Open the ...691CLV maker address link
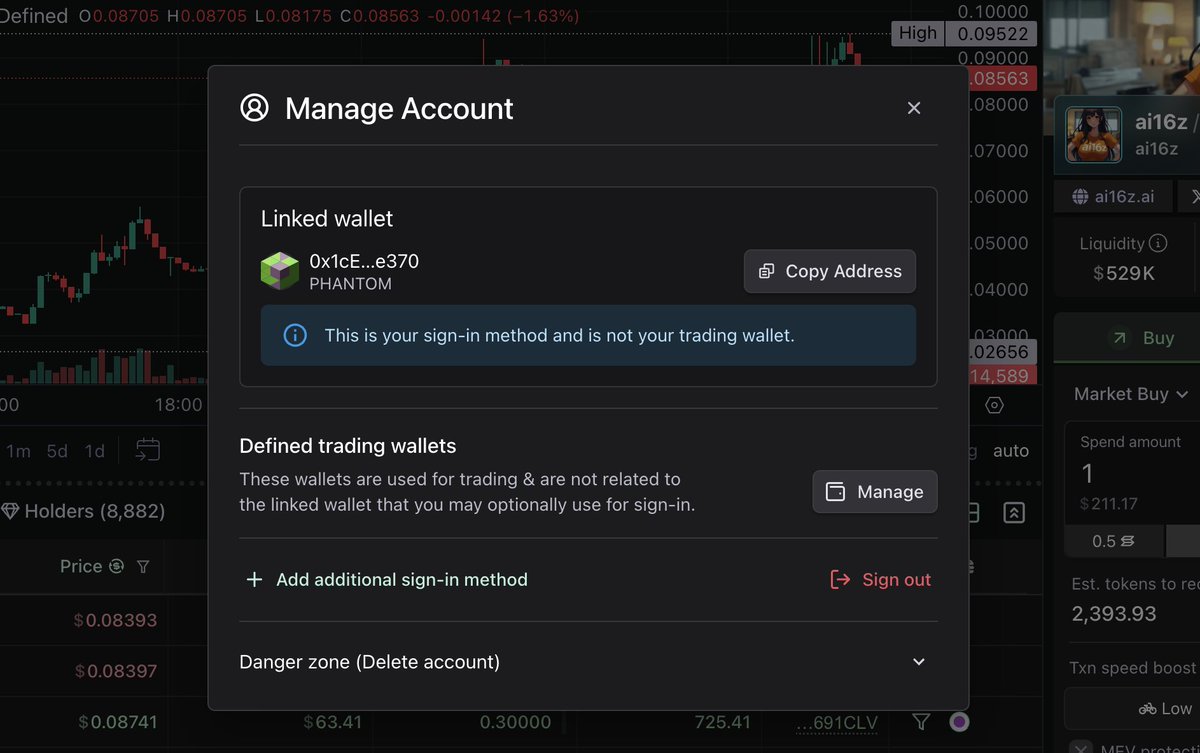 tap(836, 722)
